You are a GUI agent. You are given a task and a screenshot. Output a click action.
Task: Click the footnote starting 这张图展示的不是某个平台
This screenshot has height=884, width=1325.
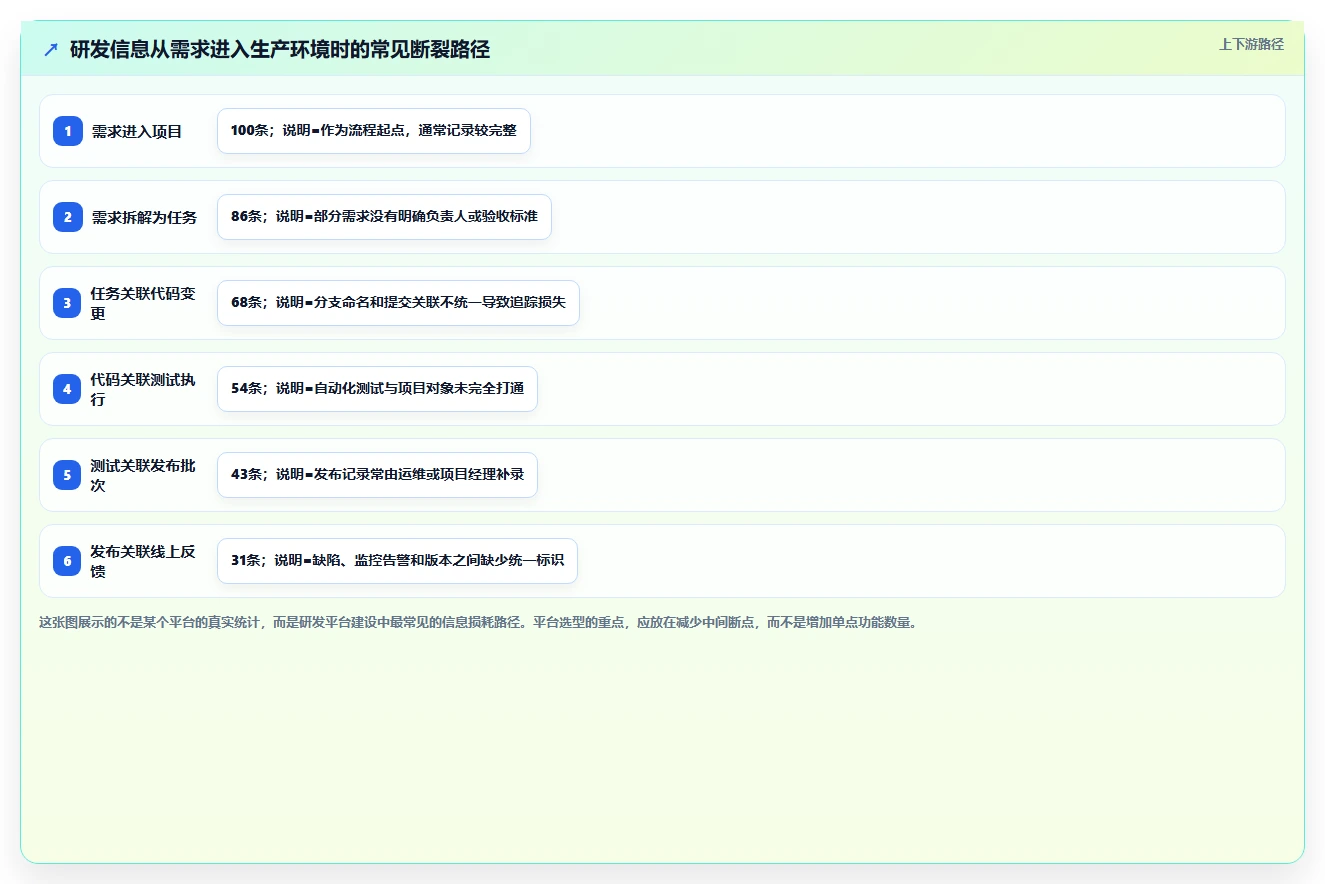pos(478,622)
